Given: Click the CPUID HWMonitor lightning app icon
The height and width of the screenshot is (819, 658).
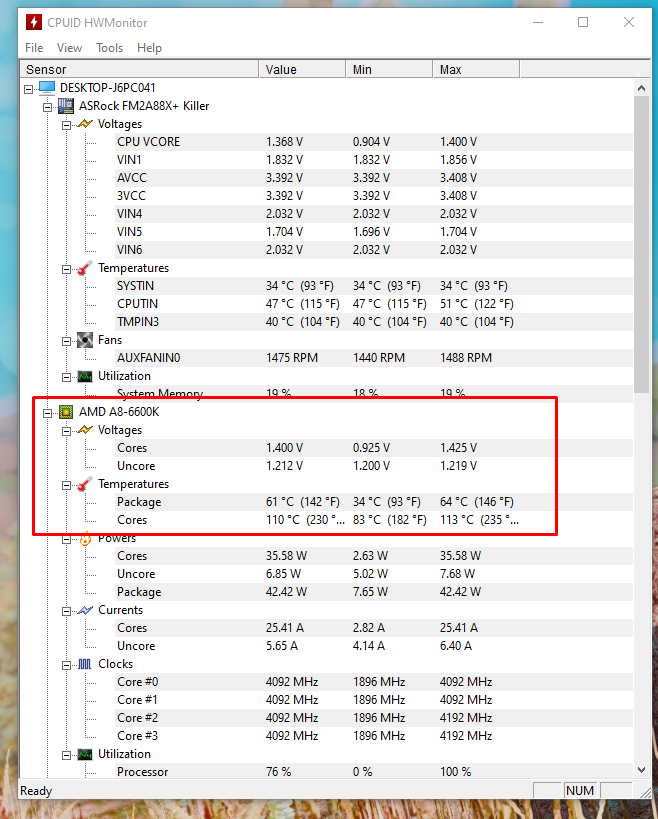Looking at the screenshot, I should pyautogui.click(x=34, y=22).
